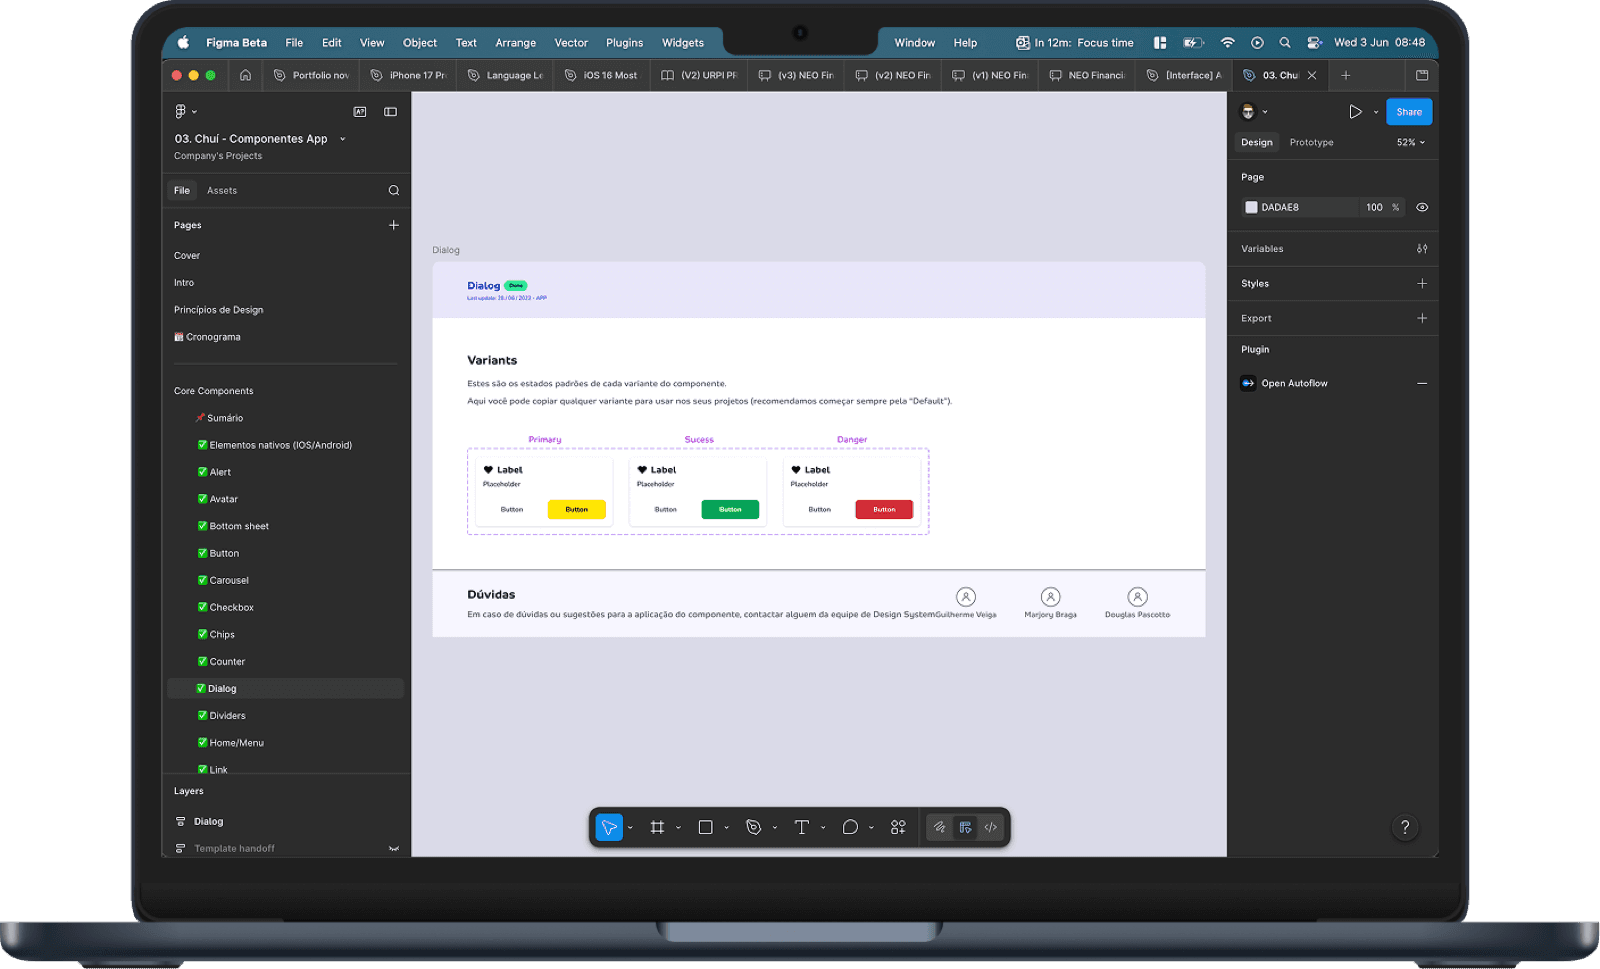Viewport: 1600px width, 969px height.
Task: Click the page background color swatch
Action: 1251,207
